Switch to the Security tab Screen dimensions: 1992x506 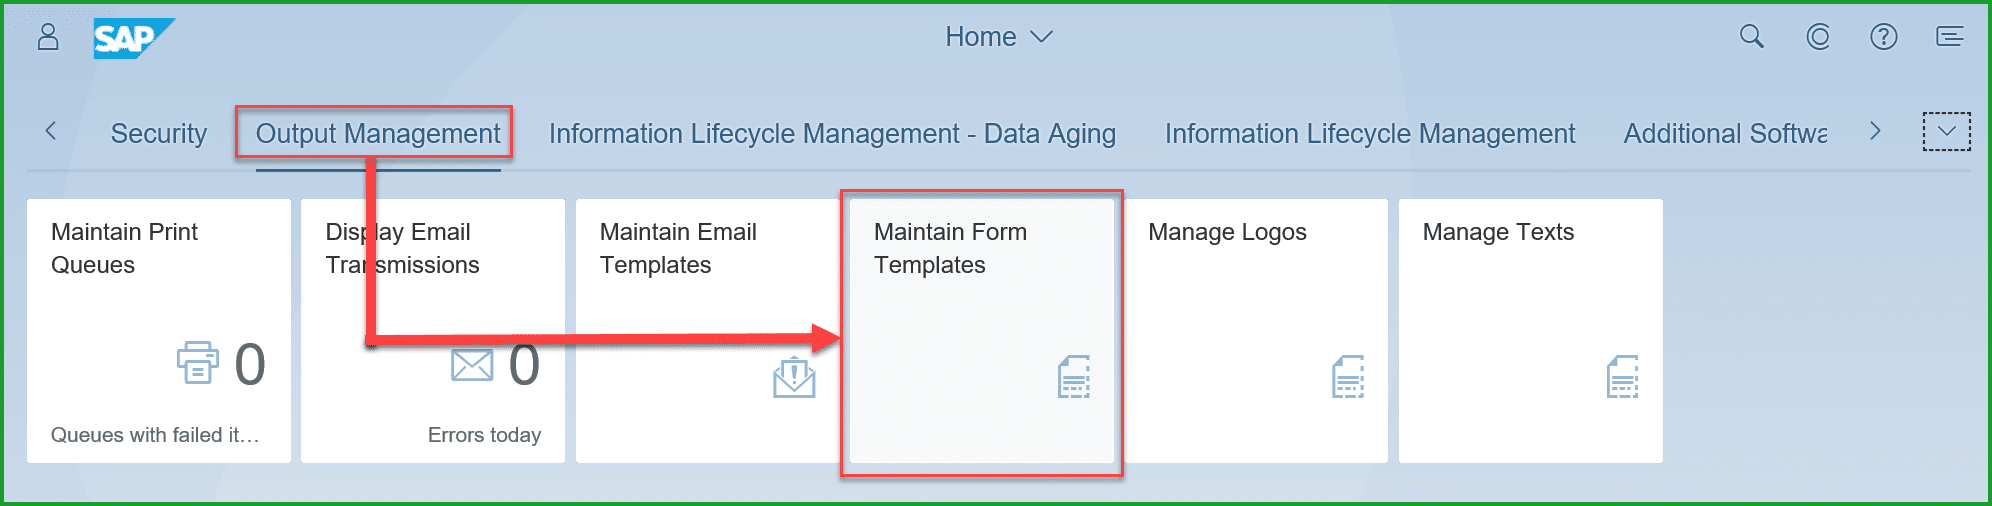click(x=158, y=133)
